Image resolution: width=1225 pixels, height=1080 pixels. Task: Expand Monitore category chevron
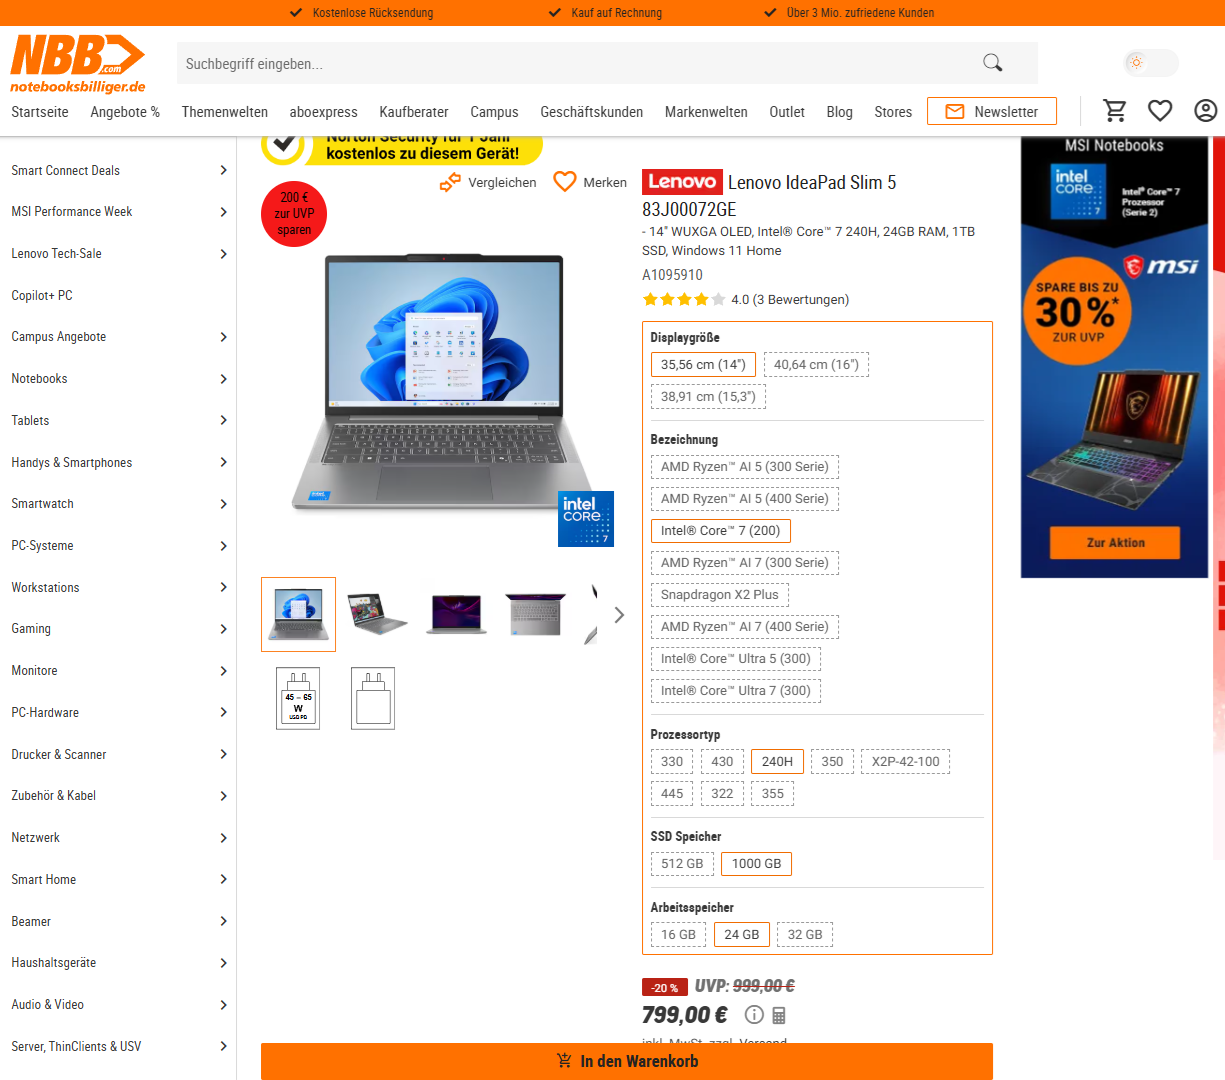[223, 671]
